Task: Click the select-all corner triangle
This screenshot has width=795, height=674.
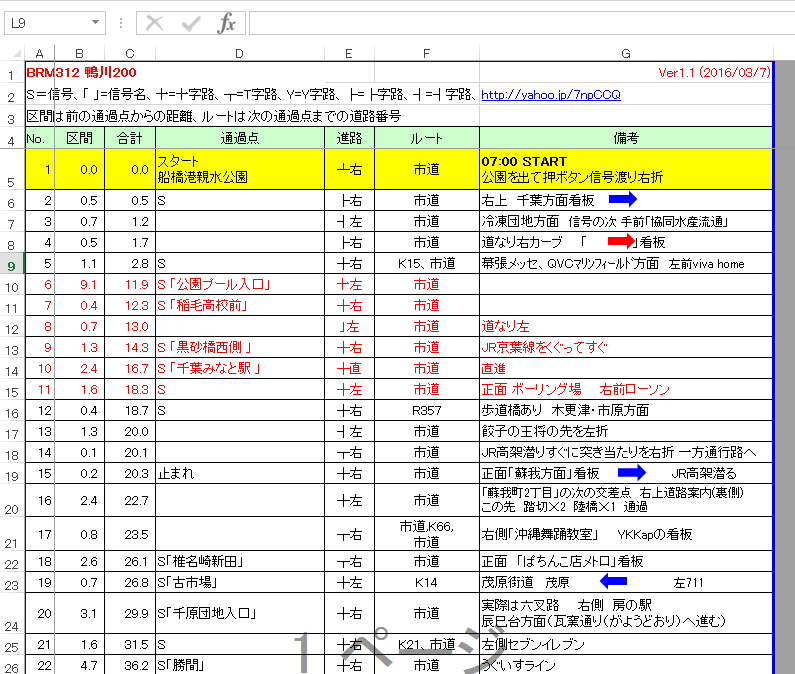Action: (x=16, y=53)
